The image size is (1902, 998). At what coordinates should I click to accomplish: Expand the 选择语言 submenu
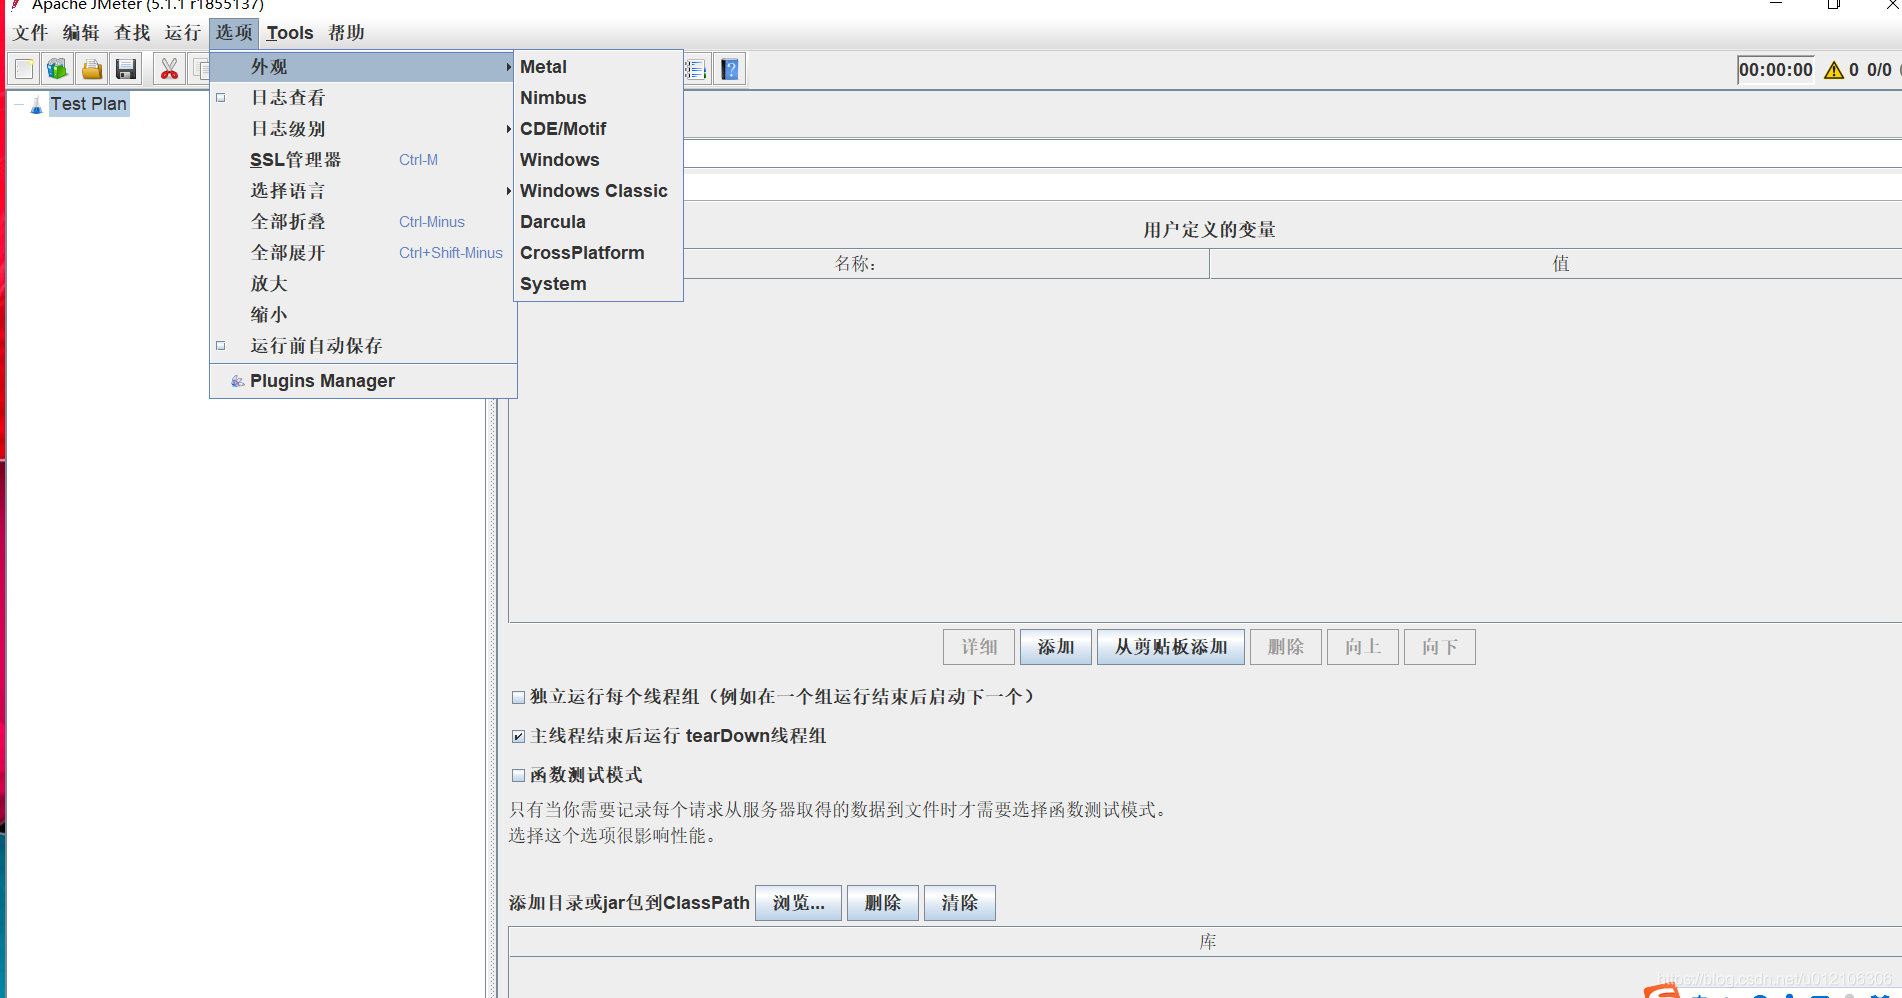[363, 191]
